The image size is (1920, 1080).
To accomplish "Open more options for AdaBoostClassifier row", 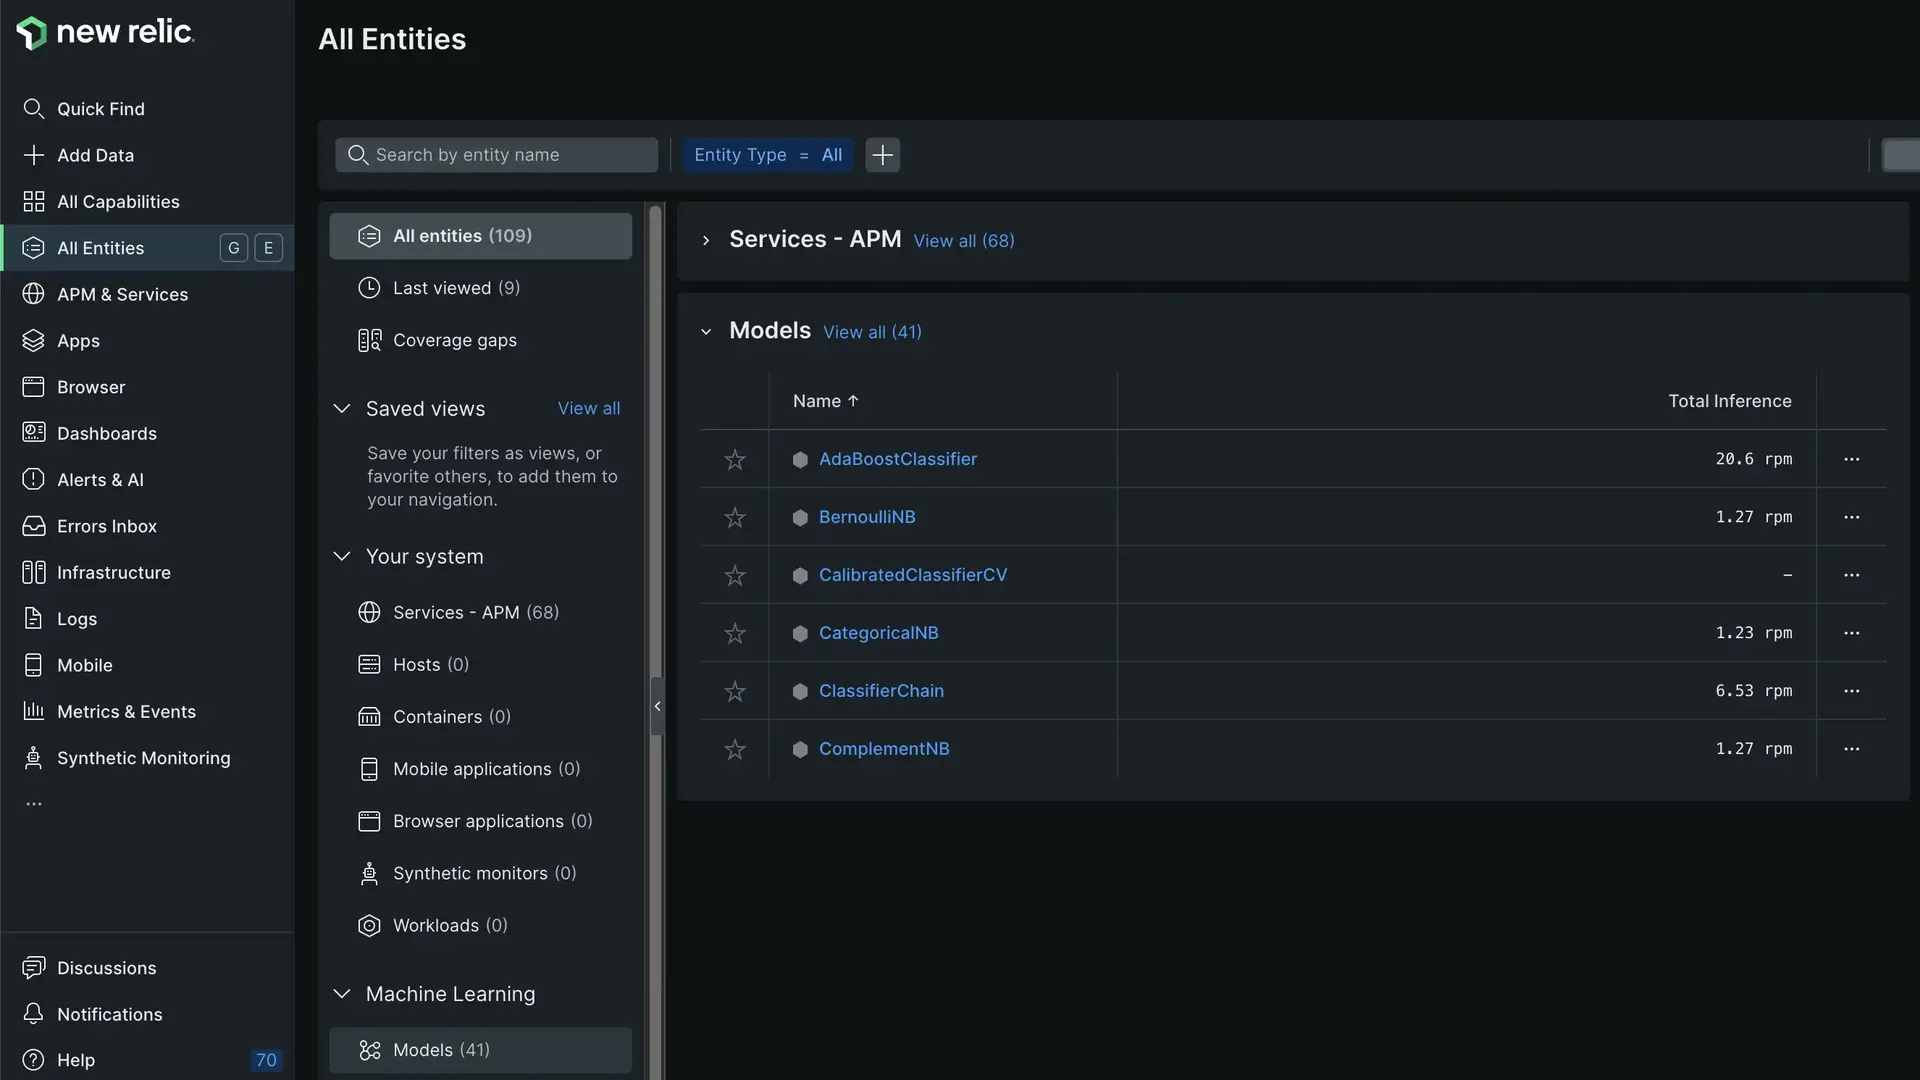I will 1851,459.
